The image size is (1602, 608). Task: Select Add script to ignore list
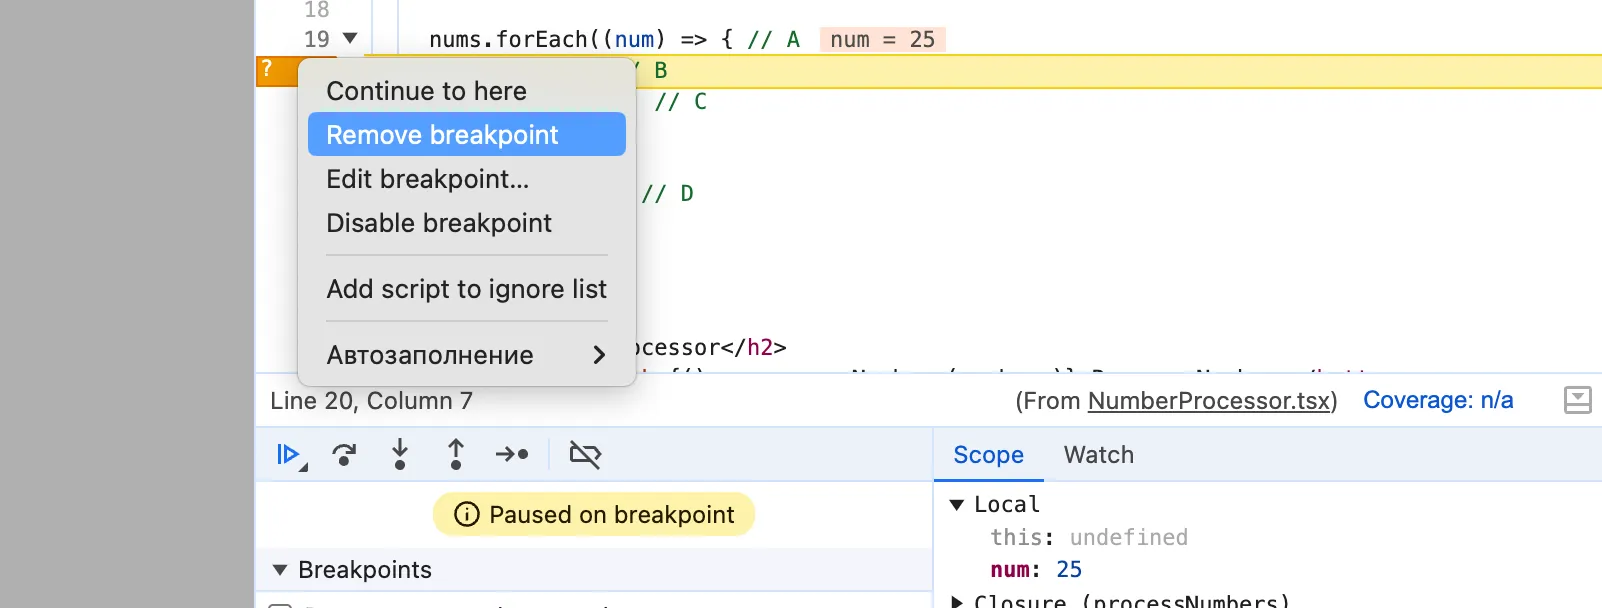467,289
